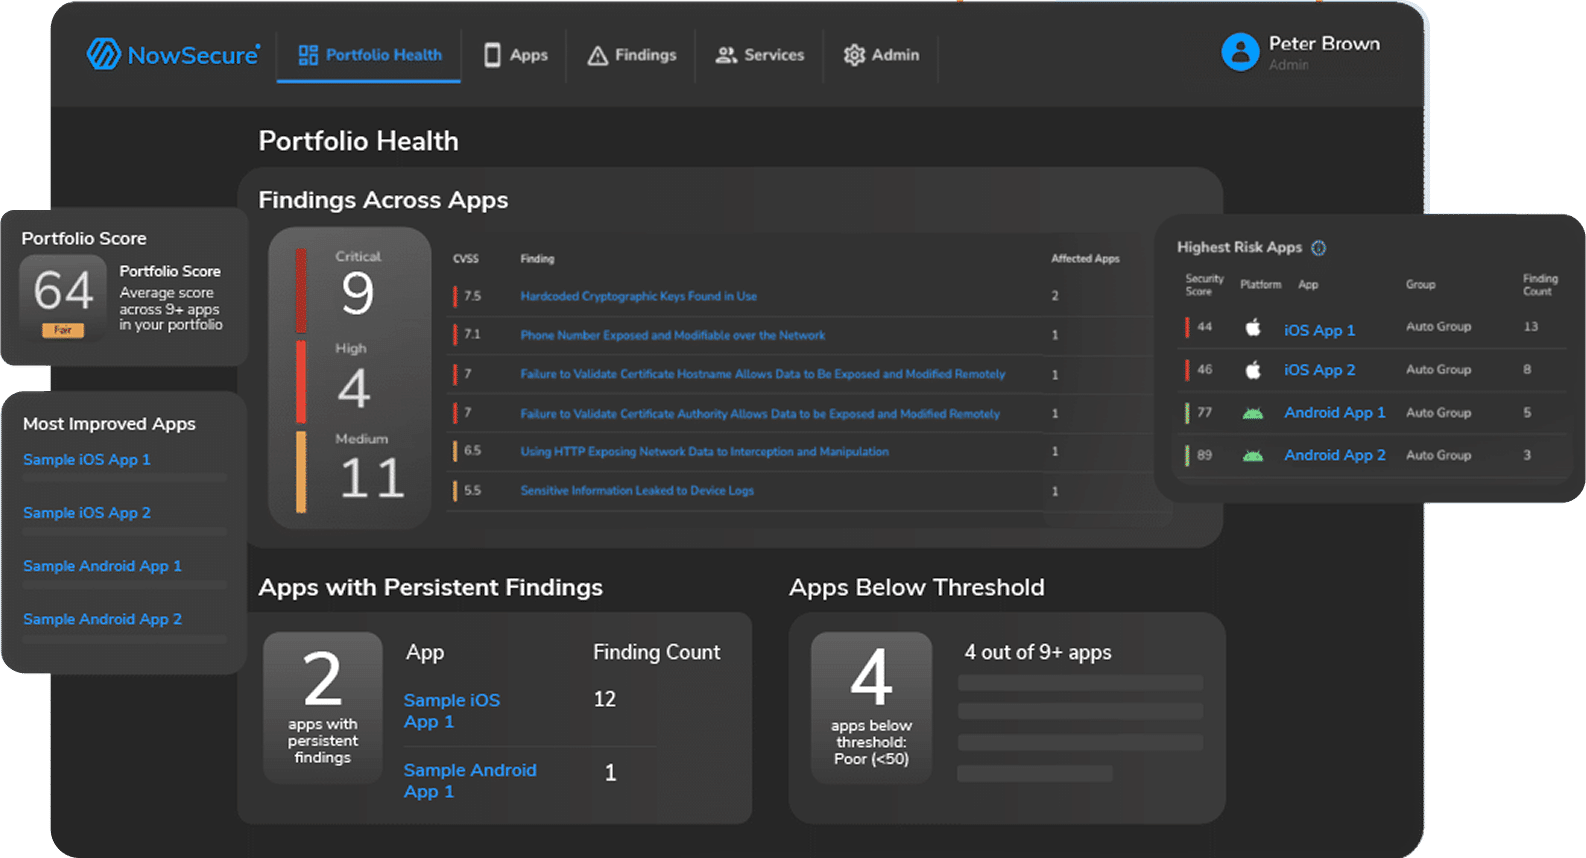Click the CVSS 6.5 value
This screenshot has width=1586, height=858.
pos(473,451)
